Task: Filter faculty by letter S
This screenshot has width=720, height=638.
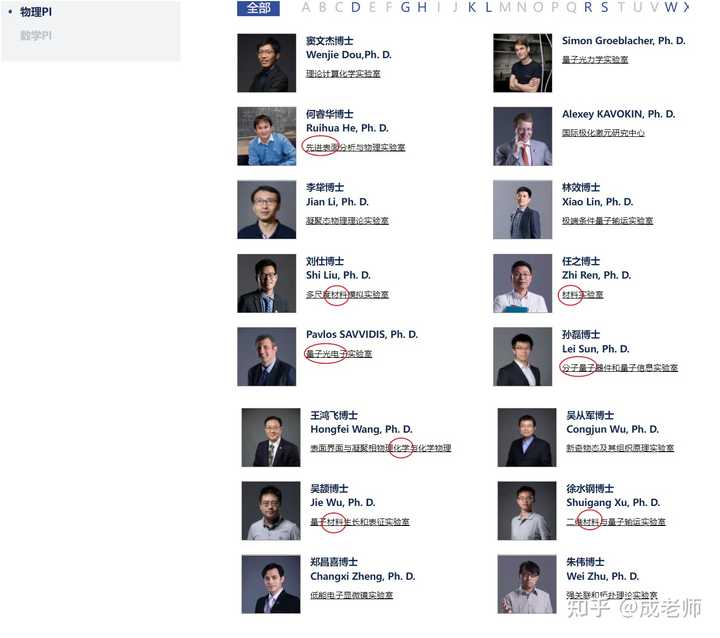Action: click(x=604, y=7)
